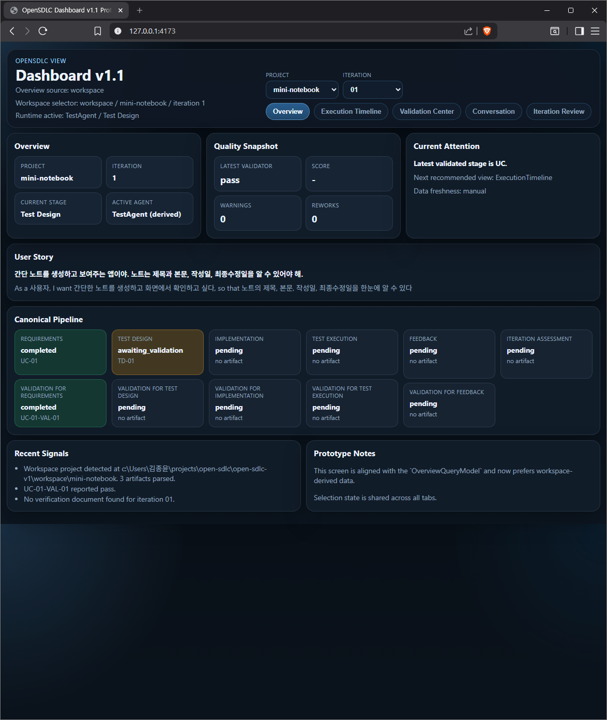
Task: Click the Requirements completed pipeline card
Action: point(61,352)
